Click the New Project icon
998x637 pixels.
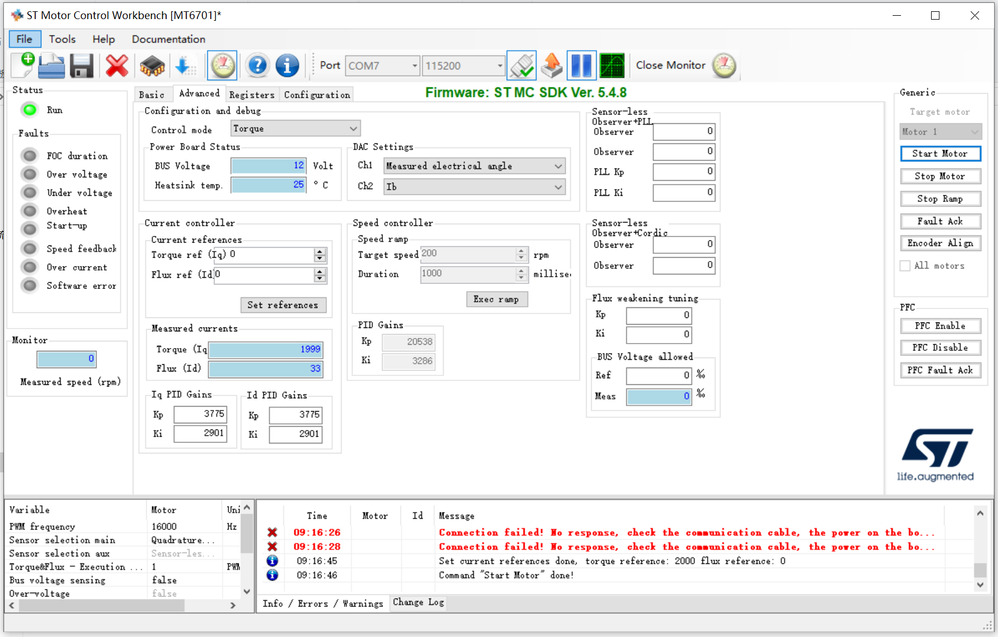[x=24, y=66]
